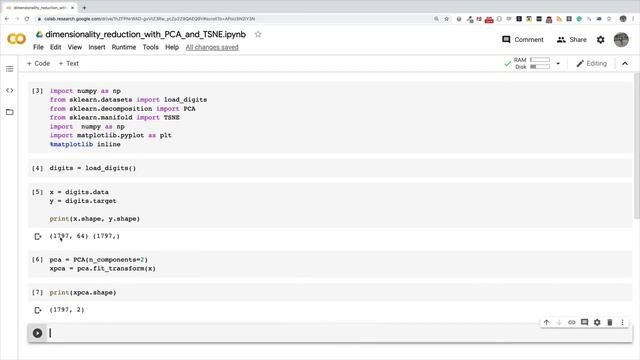Click the print(x.shape, y.shape) line

(x=95, y=219)
